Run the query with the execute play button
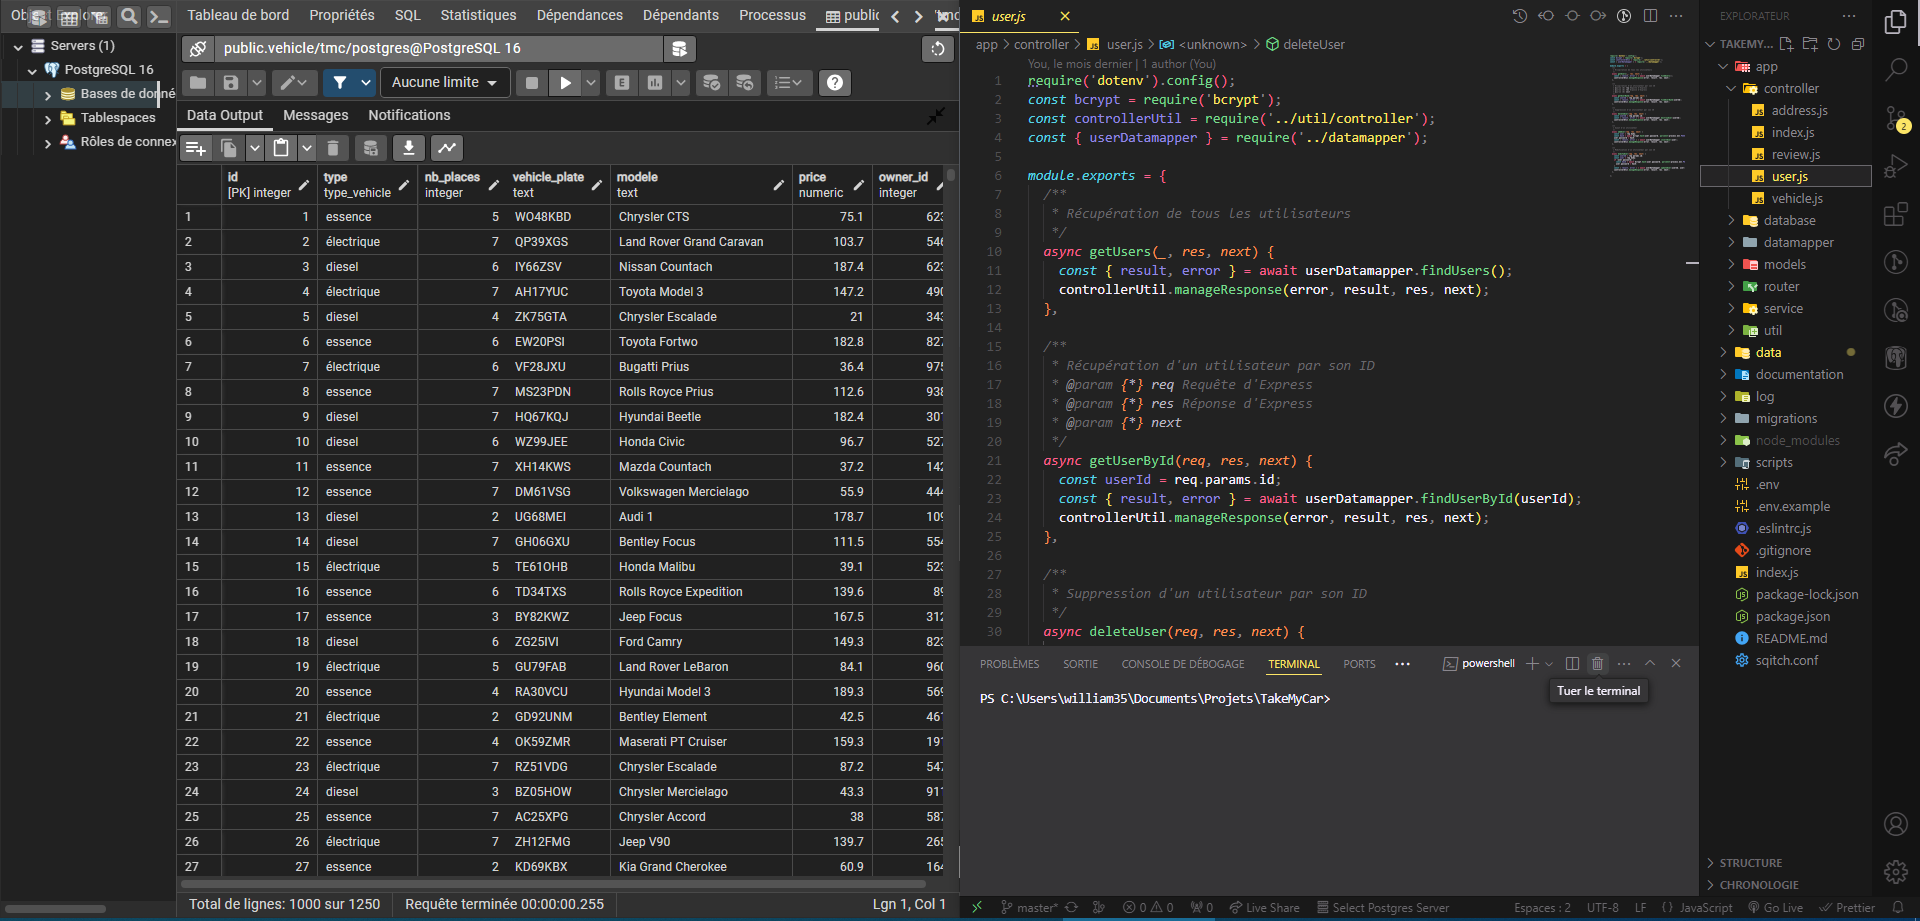 pyautogui.click(x=565, y=83)
